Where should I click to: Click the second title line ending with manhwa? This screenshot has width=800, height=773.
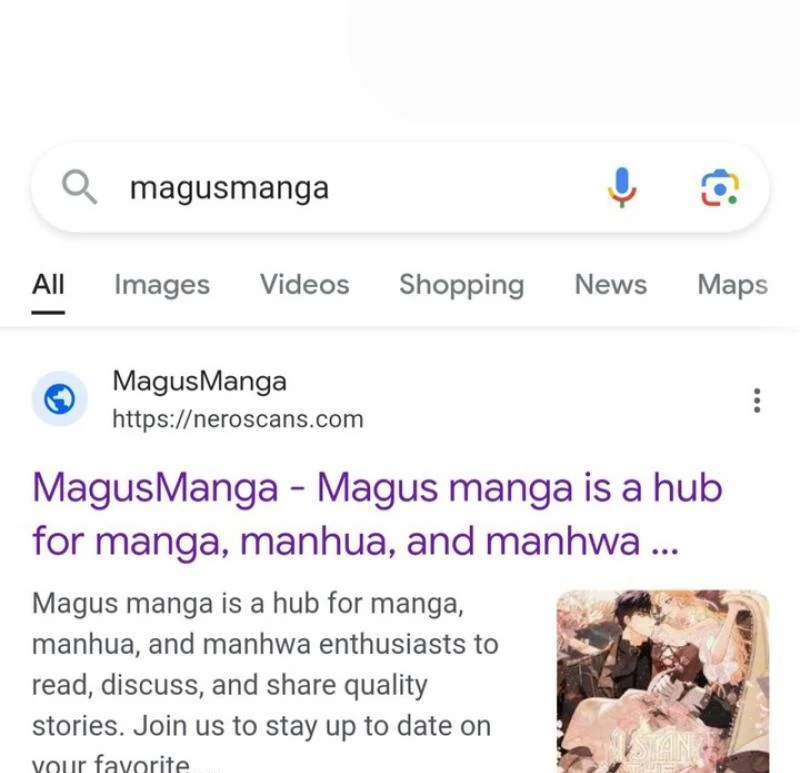pyautogui.click(x=356, y=541)
